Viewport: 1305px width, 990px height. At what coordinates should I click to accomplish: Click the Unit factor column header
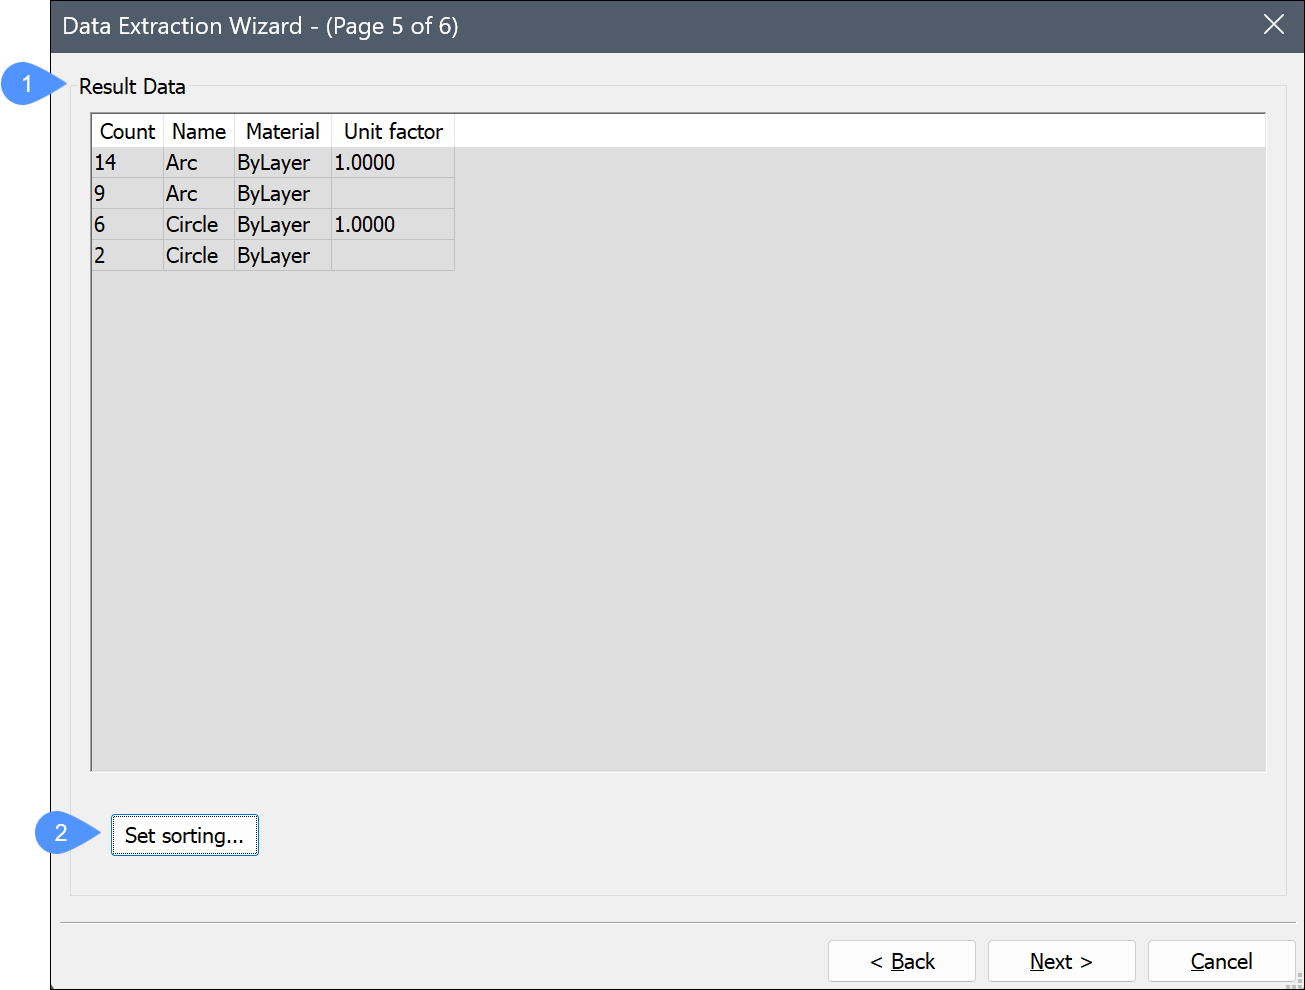click(393, 131)
